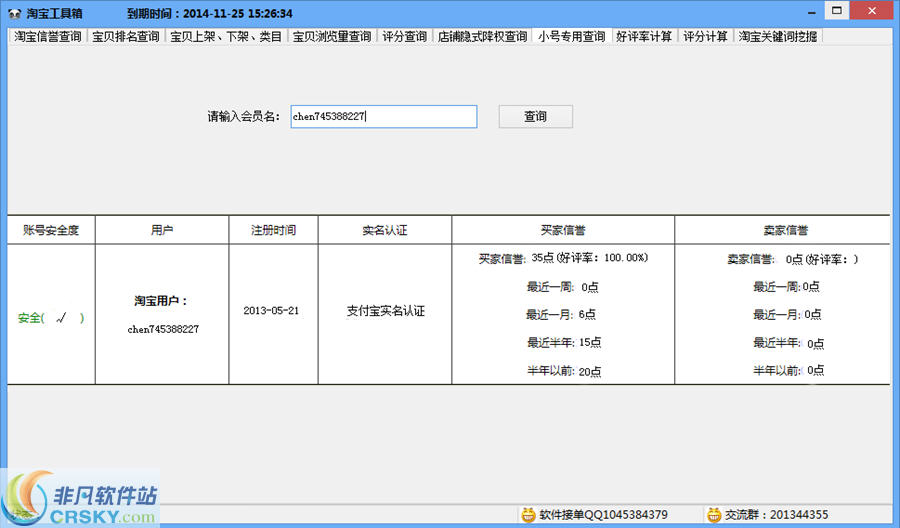The height and width of the screenshot is (528, 900).
Task: Click the 软件接单QQ1045384379 status text
Action: tap(603, 515)
